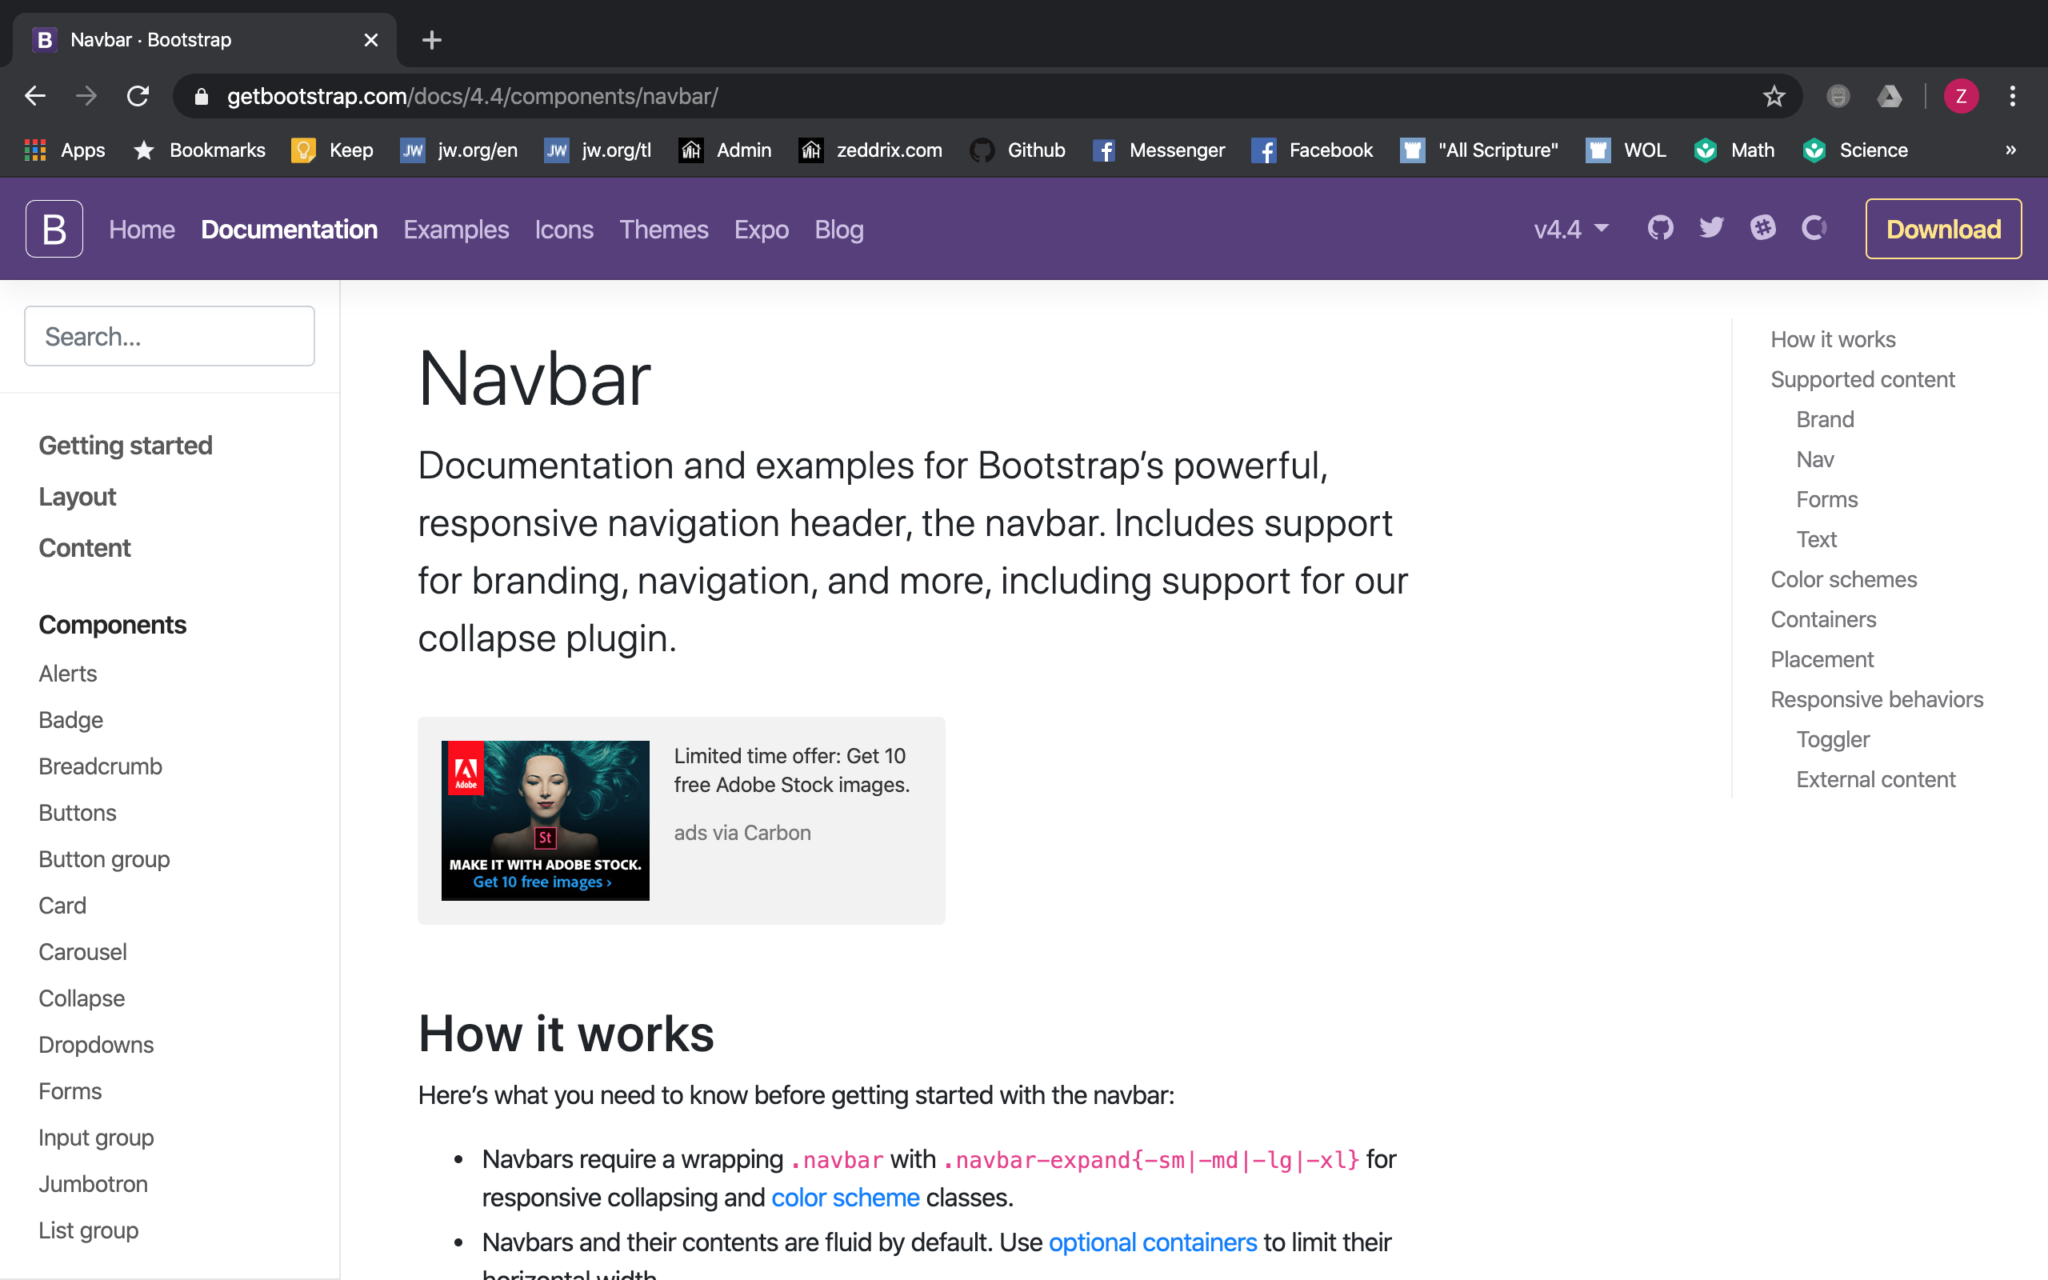This screenshot has width=2048, height=1280.
Task: Open the optional containers link
Action: pos(1152,1242)
